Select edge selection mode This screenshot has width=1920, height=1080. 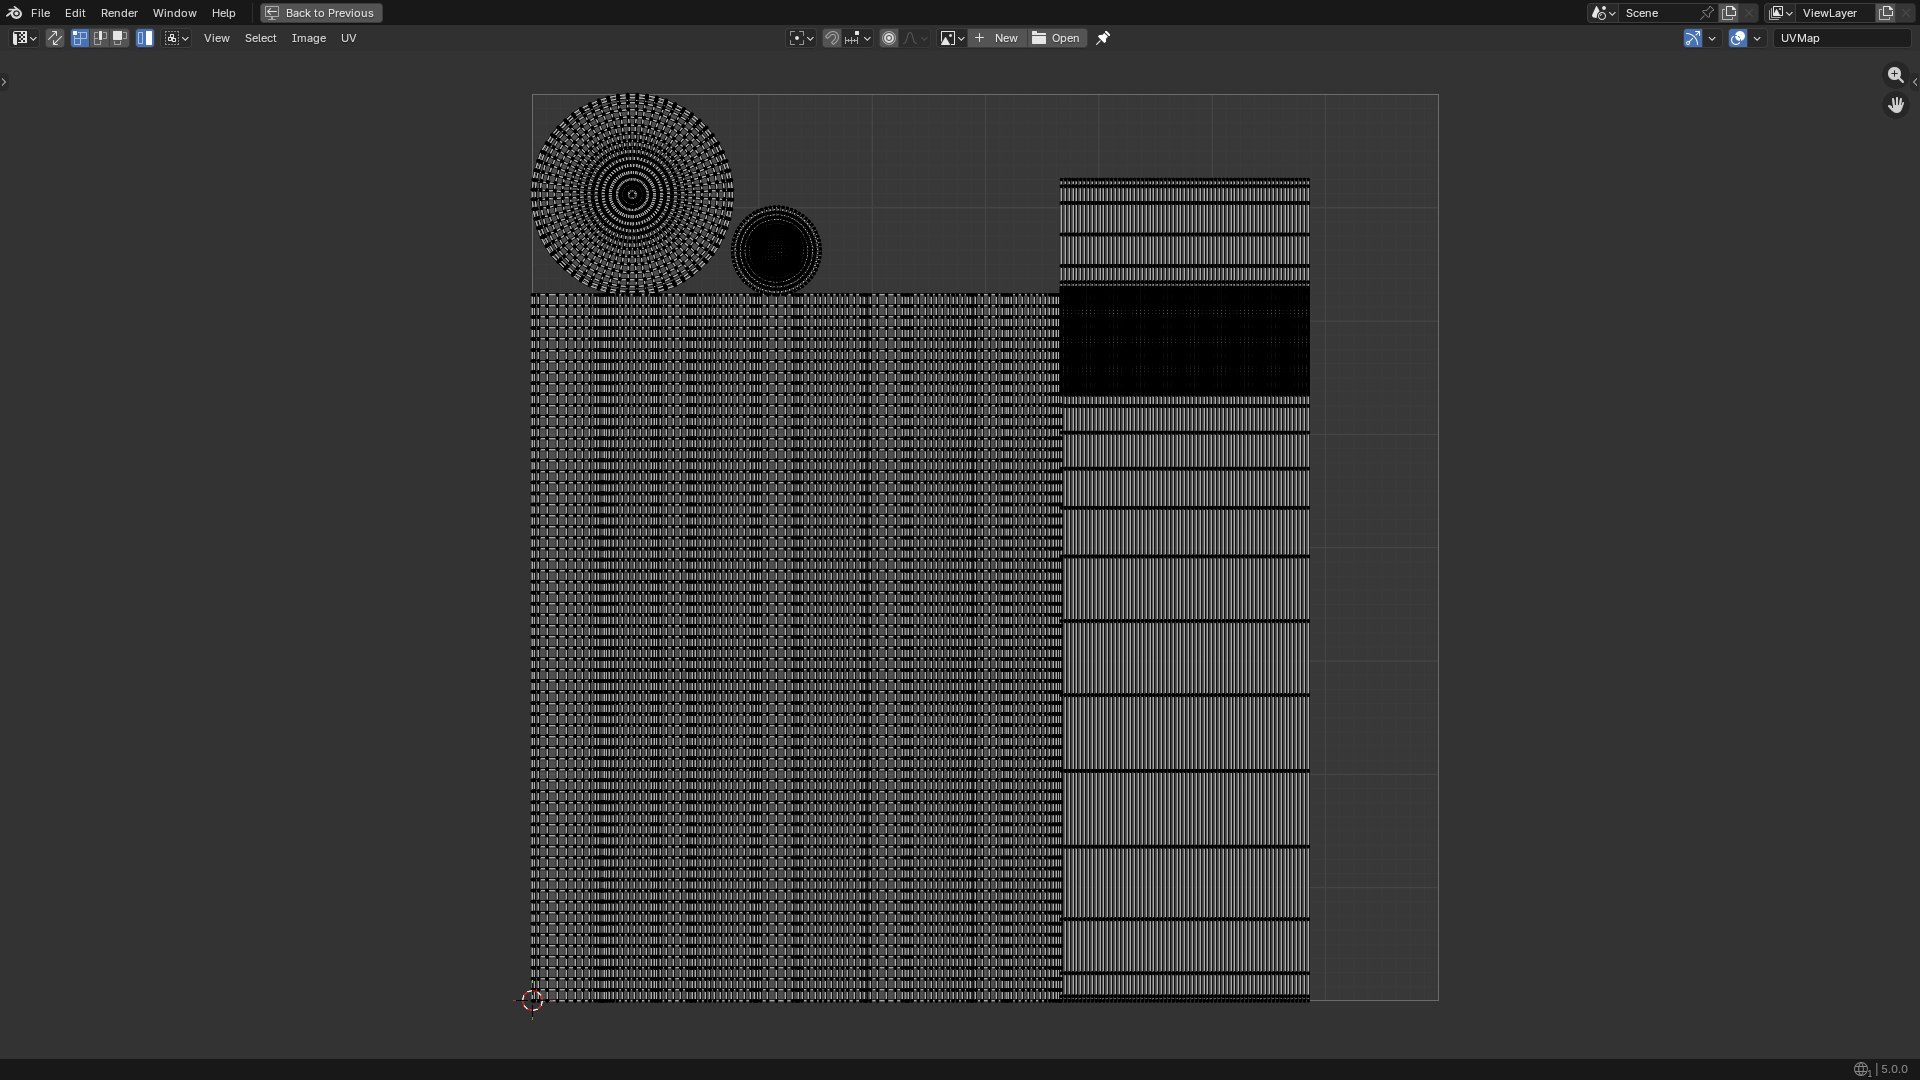coord(100,38)
